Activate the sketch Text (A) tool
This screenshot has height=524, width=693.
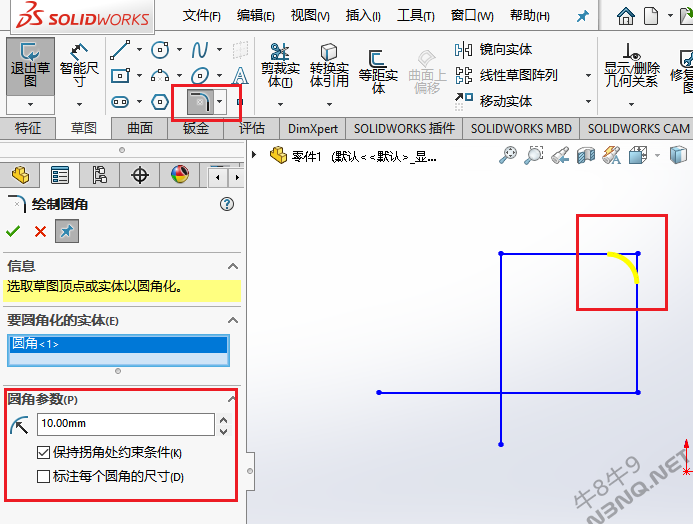(x=240, y=76)
